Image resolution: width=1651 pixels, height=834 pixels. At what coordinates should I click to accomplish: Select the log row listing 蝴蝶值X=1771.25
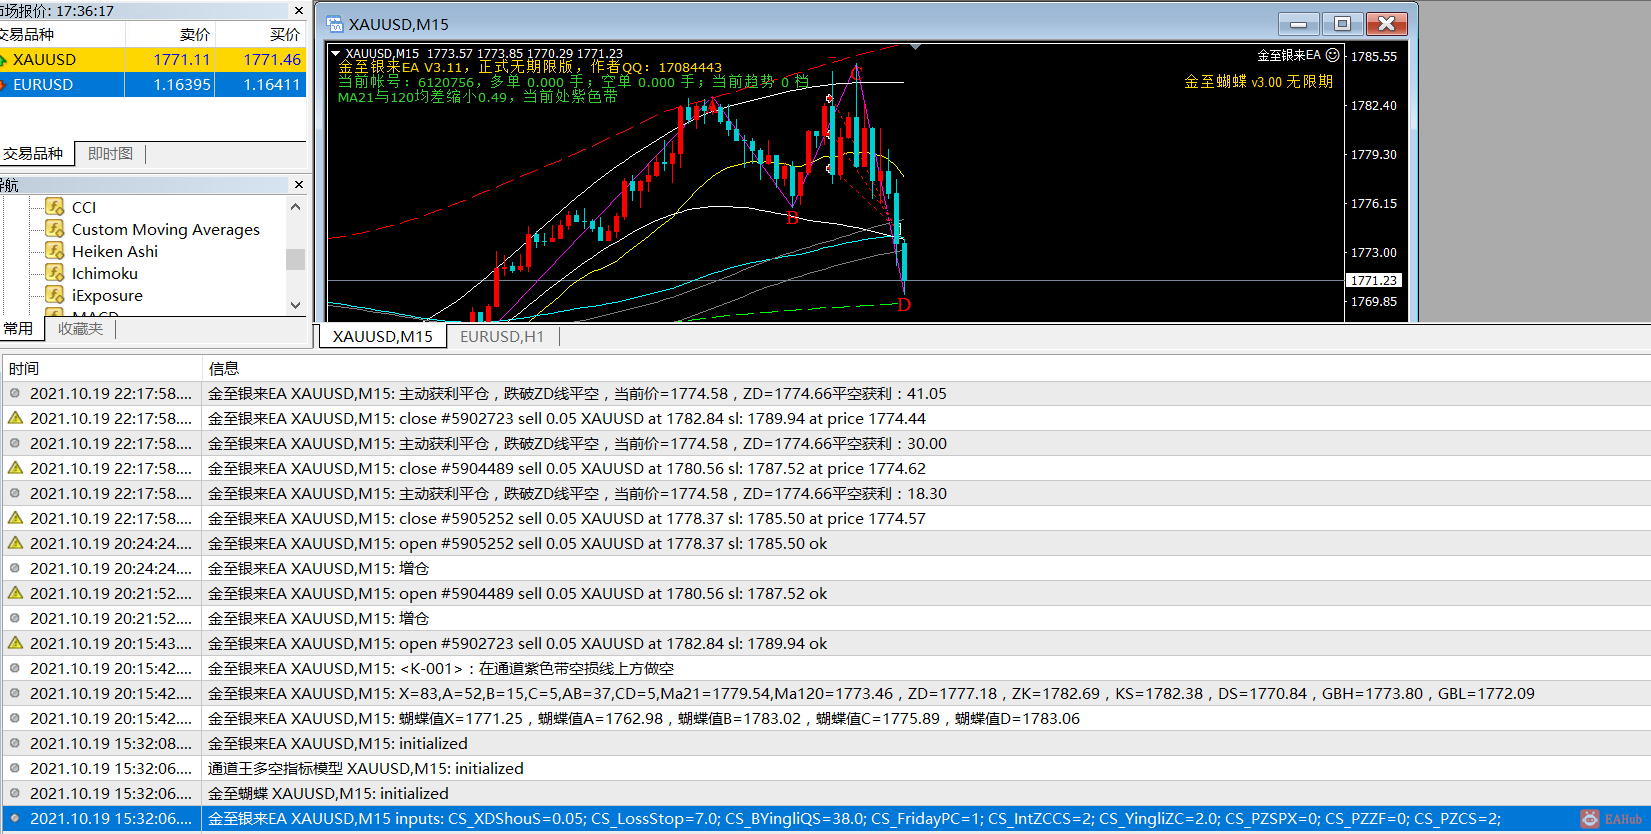tap(826, 718)
